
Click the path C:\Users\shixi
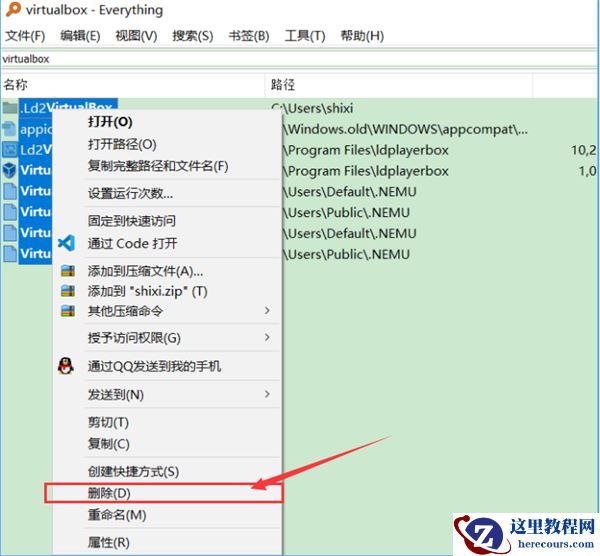[x=312, y=108]
